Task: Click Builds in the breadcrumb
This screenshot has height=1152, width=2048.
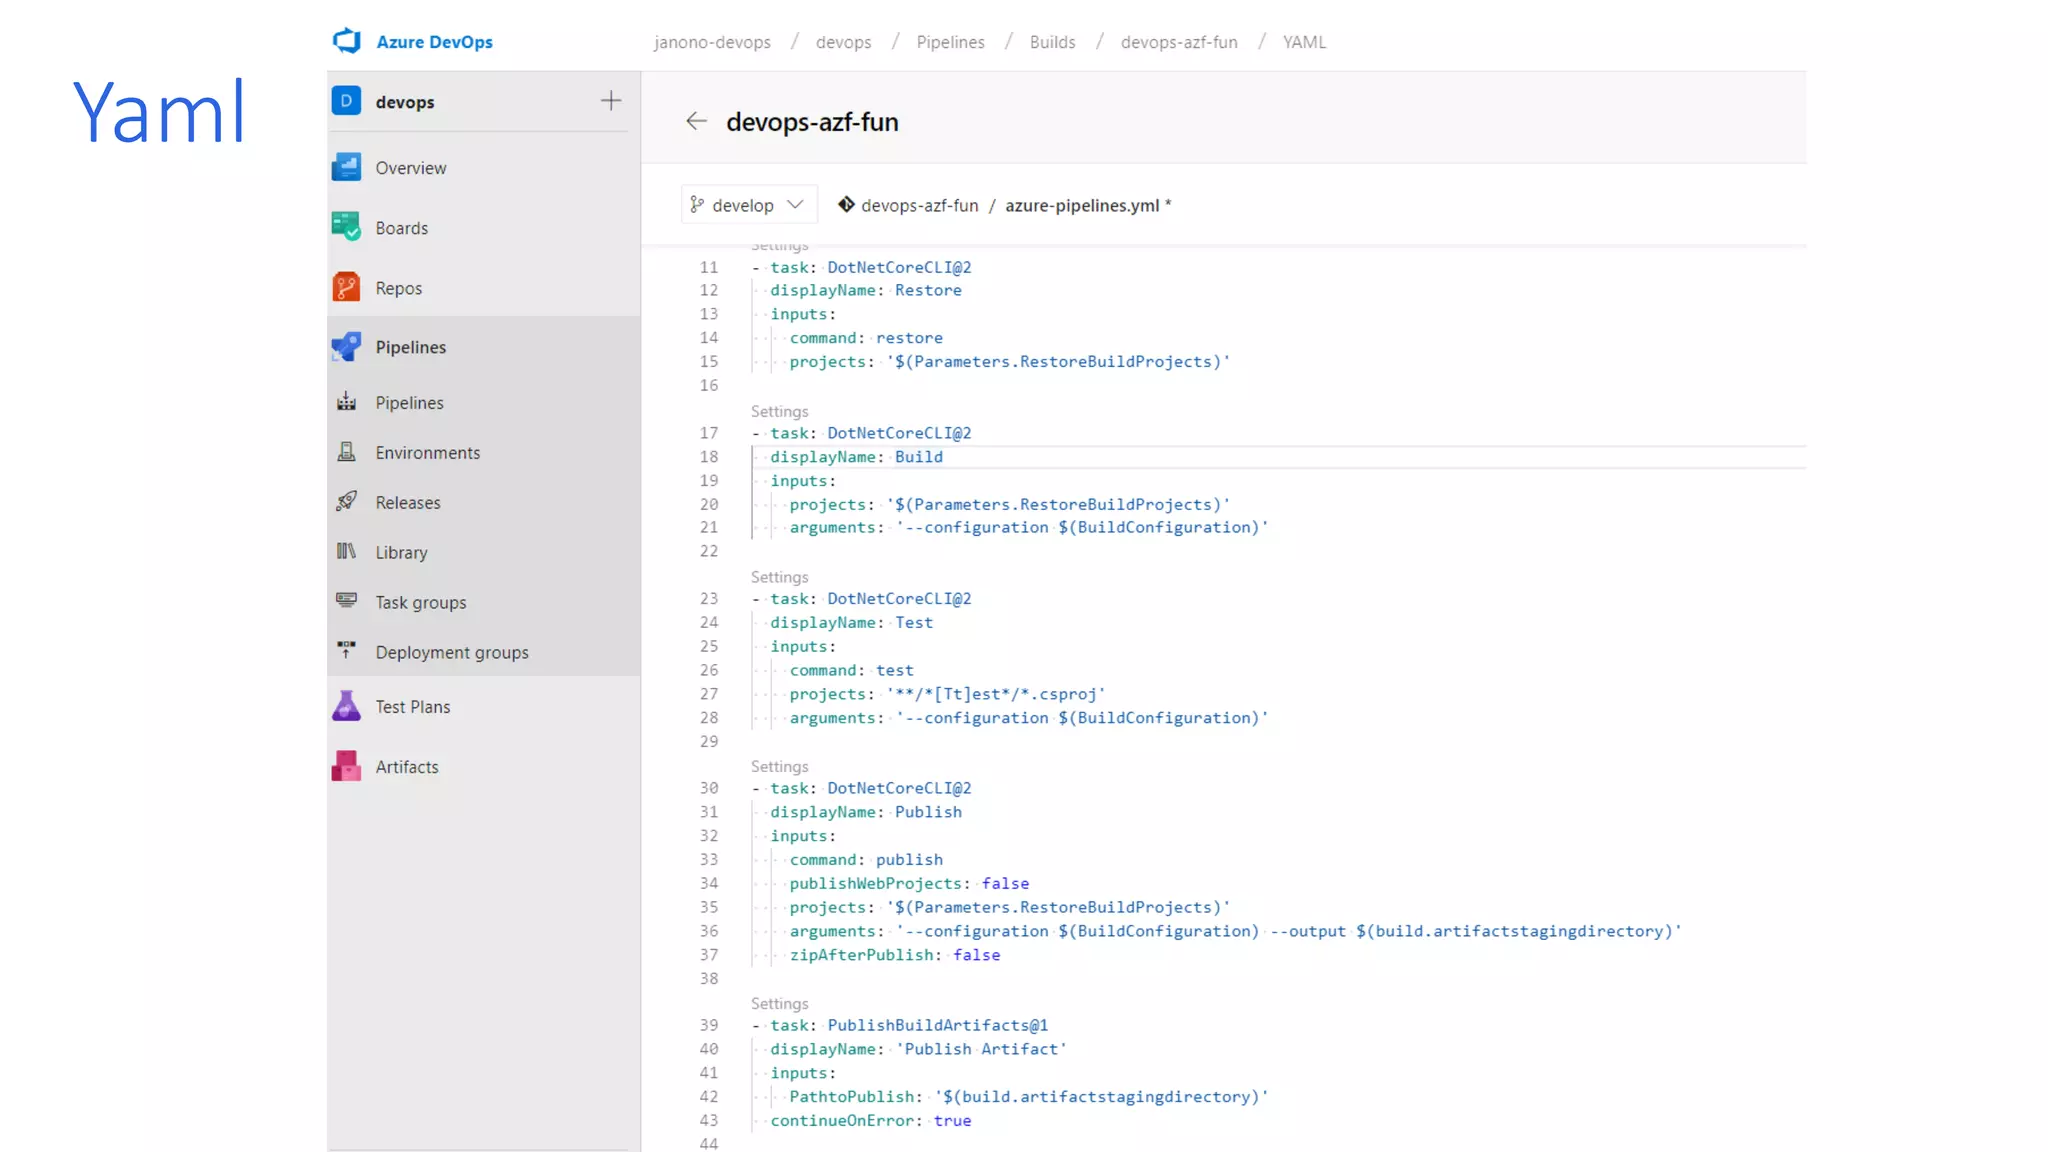Action: [x=1052, y=42]
